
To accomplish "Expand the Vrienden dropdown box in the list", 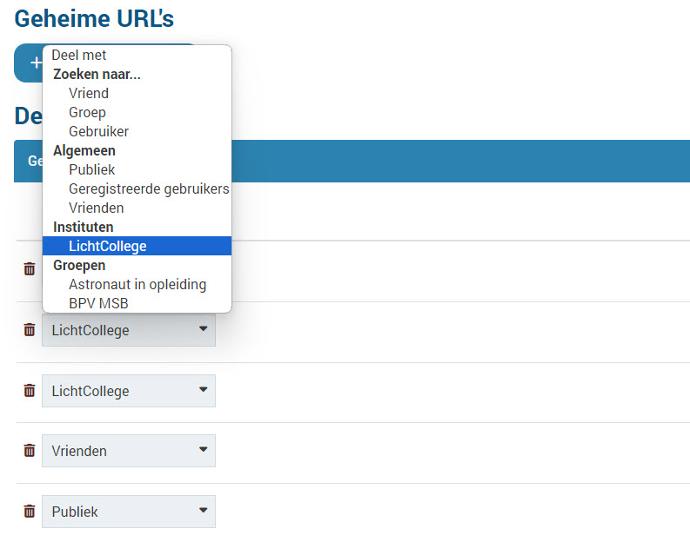I will (128, 451).
